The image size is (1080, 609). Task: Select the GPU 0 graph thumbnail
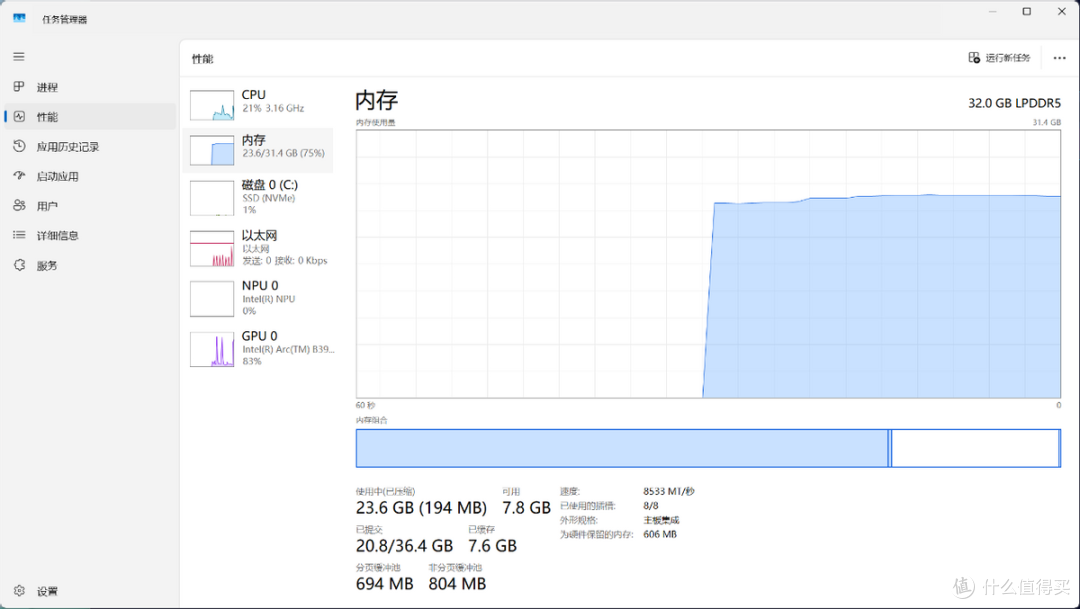pyautogui.click(x=212, y=349)
